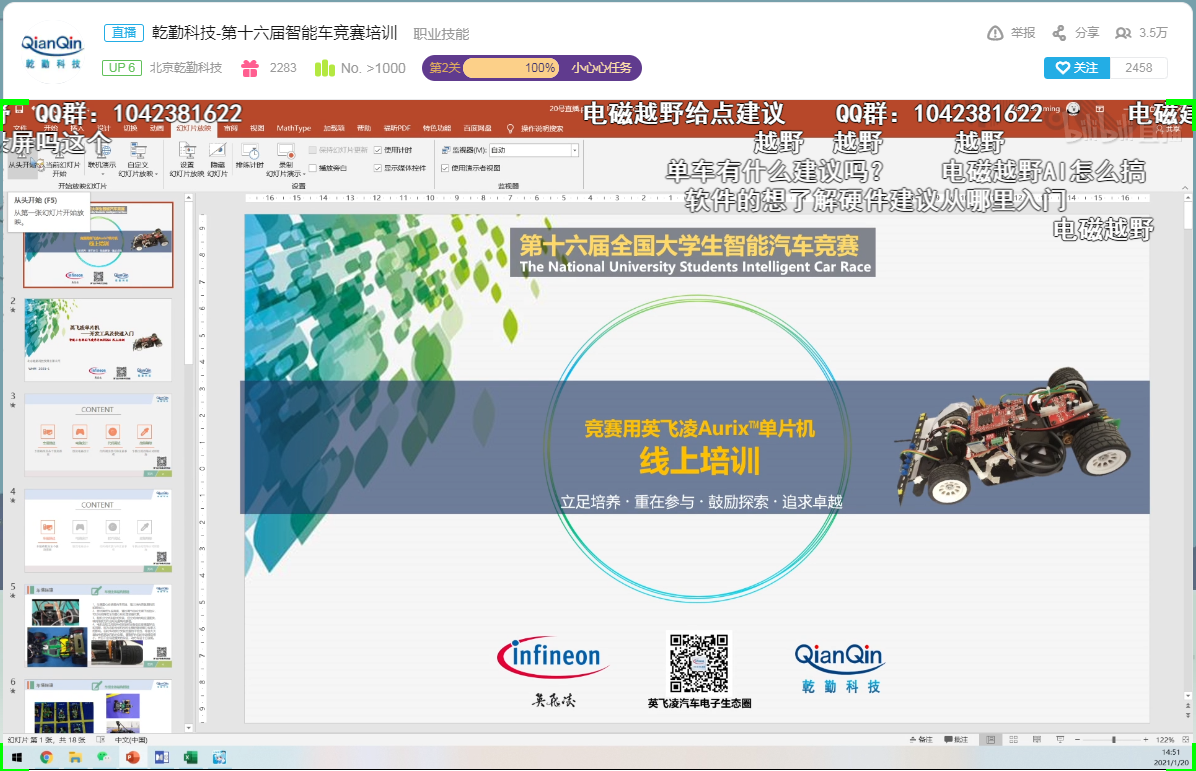Screen dimensions: 1196x771
Task: Click the ranking bars icon beside No. >1000
Action: pyautogui.click(x=325, y=68)
